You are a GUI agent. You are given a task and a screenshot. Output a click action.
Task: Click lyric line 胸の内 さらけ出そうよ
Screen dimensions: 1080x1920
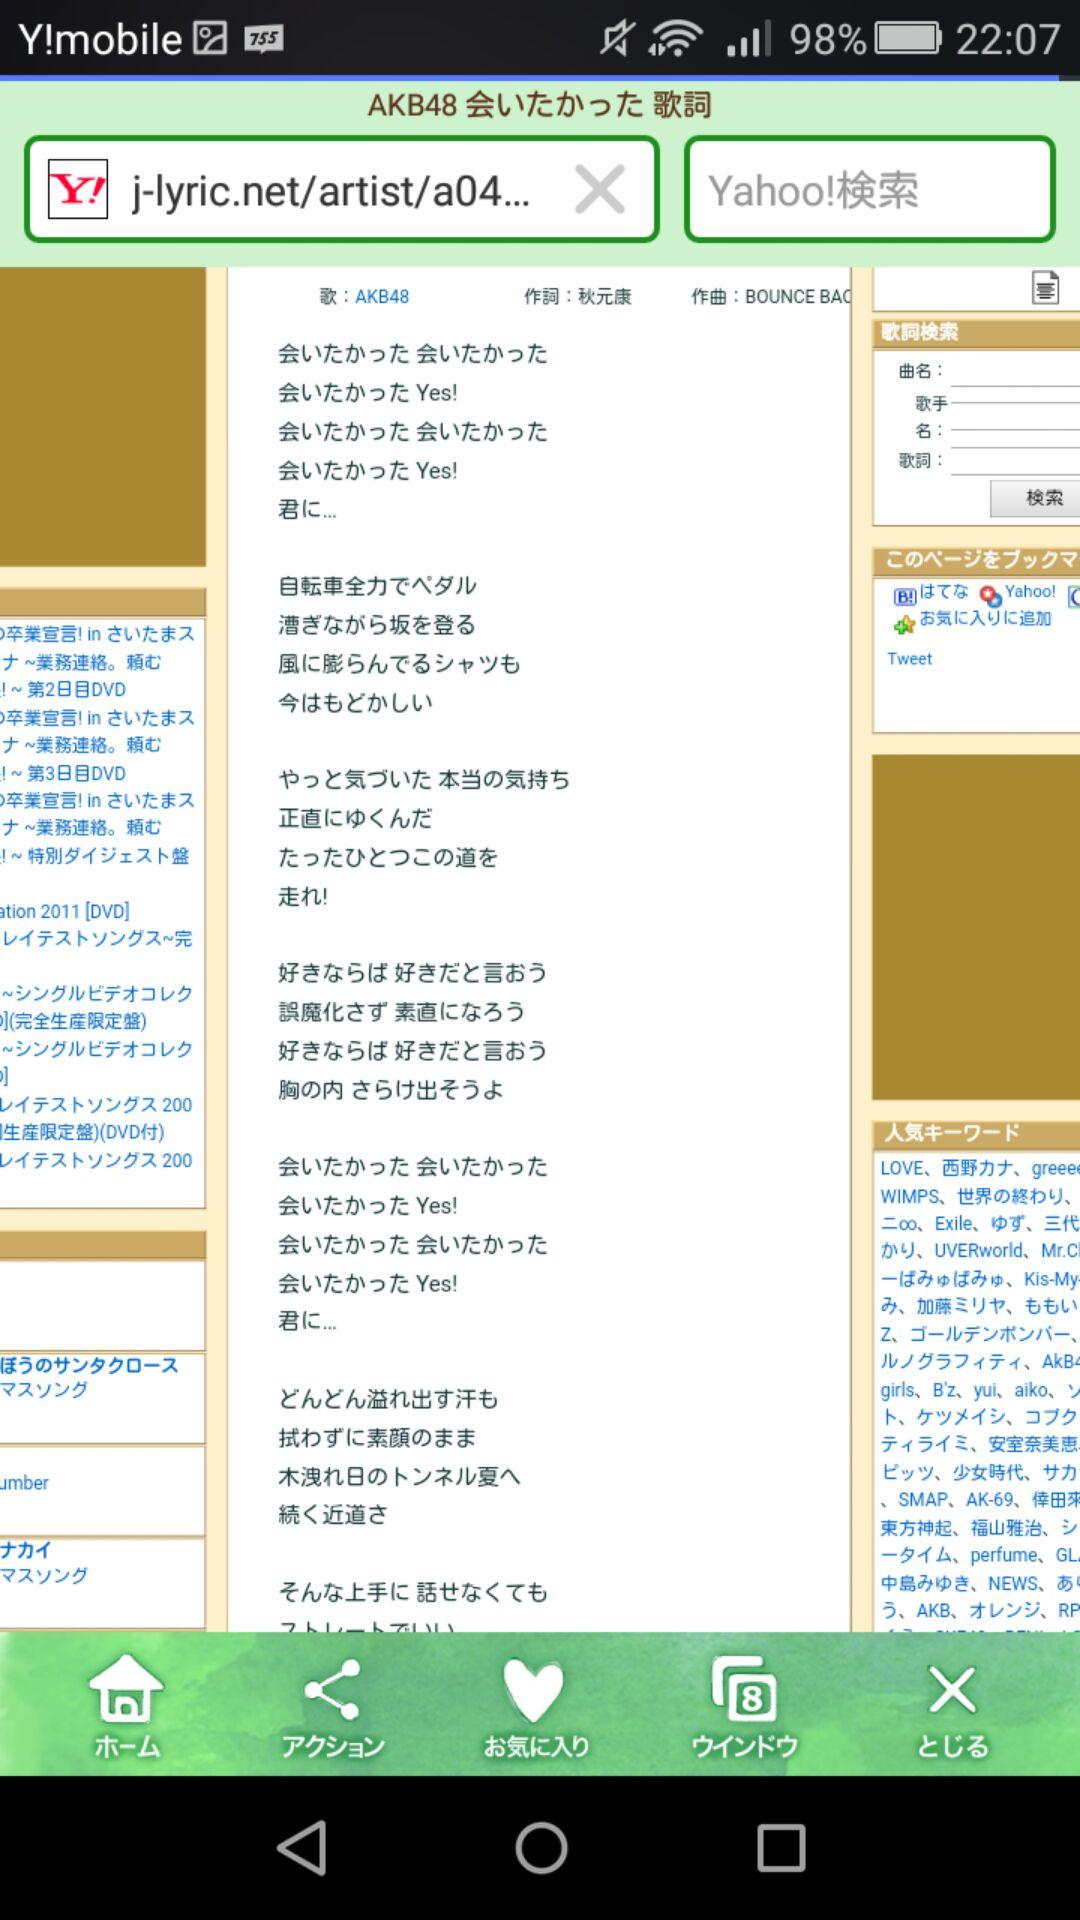pyautogui.click(x=391, y=1089)
